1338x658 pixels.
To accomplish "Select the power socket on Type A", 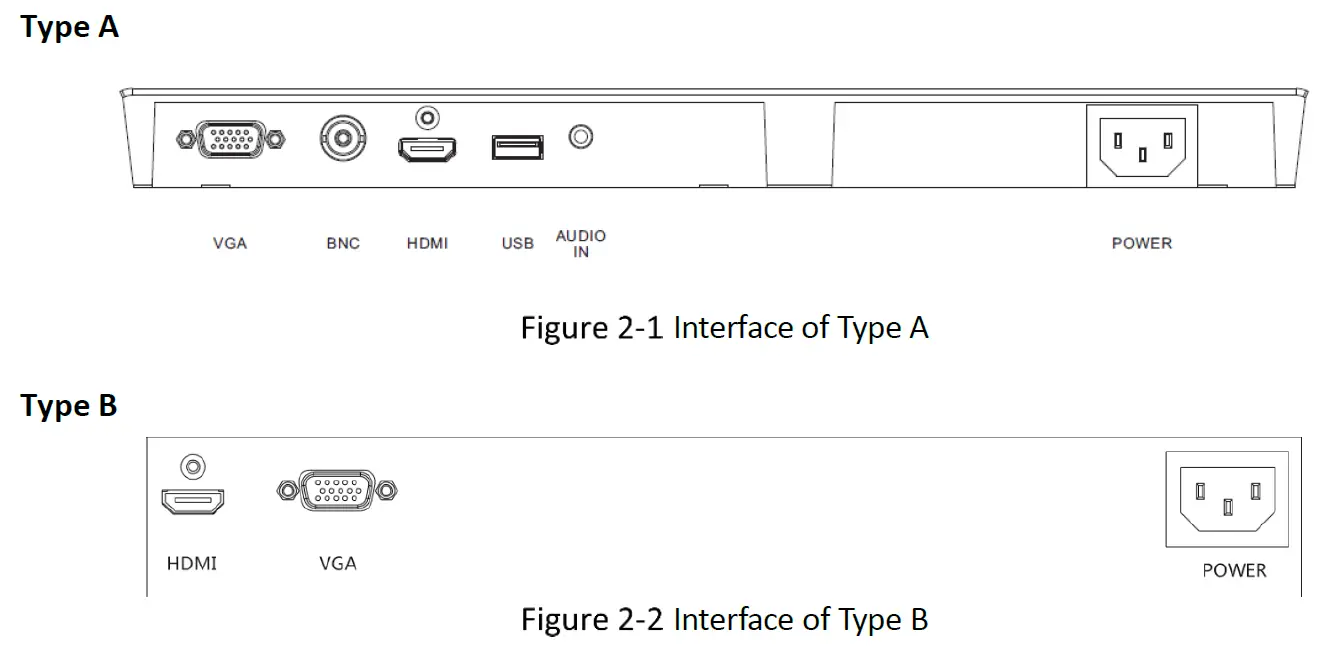I will pyautogui.click(x=1142, y=147).
